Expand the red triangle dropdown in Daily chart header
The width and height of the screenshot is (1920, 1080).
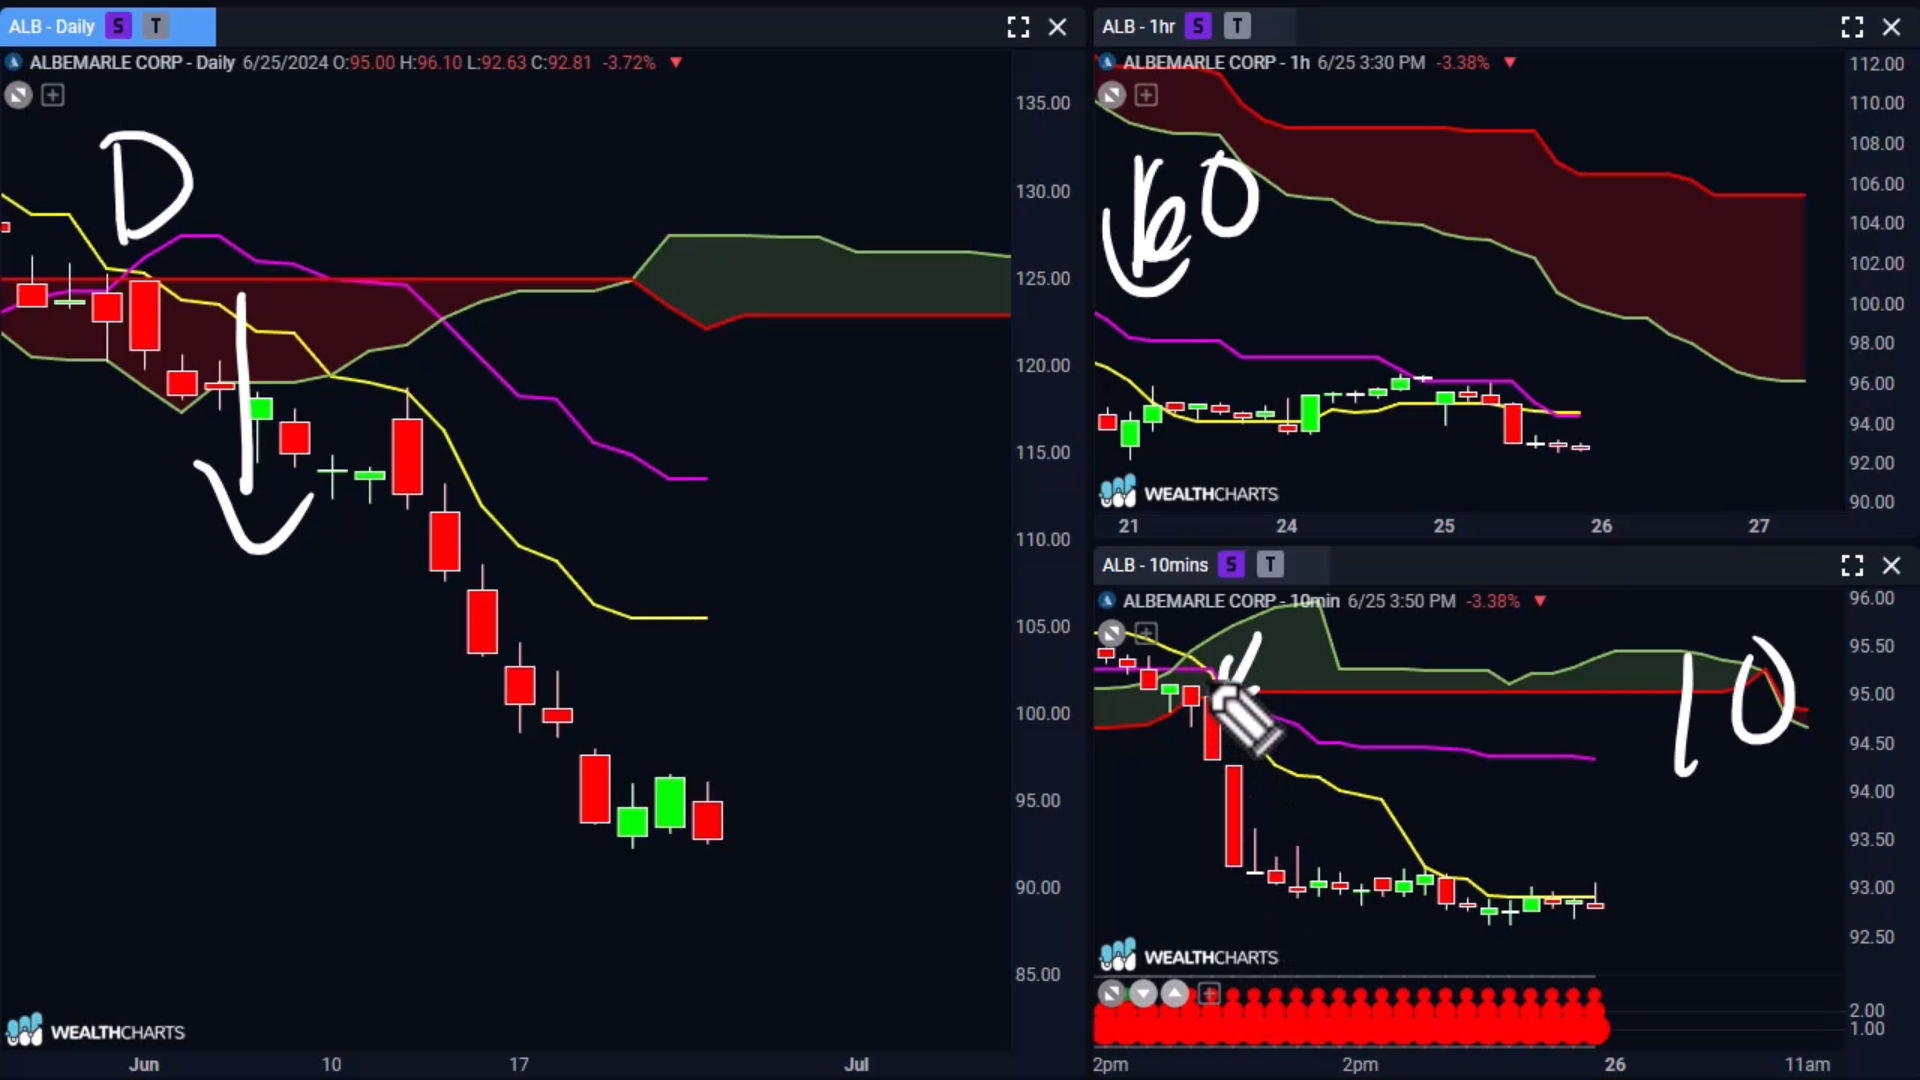coord(676,62)
